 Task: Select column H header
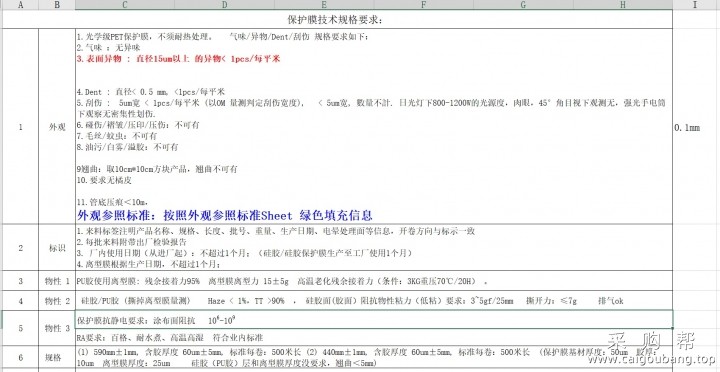[x=623, y=5]
